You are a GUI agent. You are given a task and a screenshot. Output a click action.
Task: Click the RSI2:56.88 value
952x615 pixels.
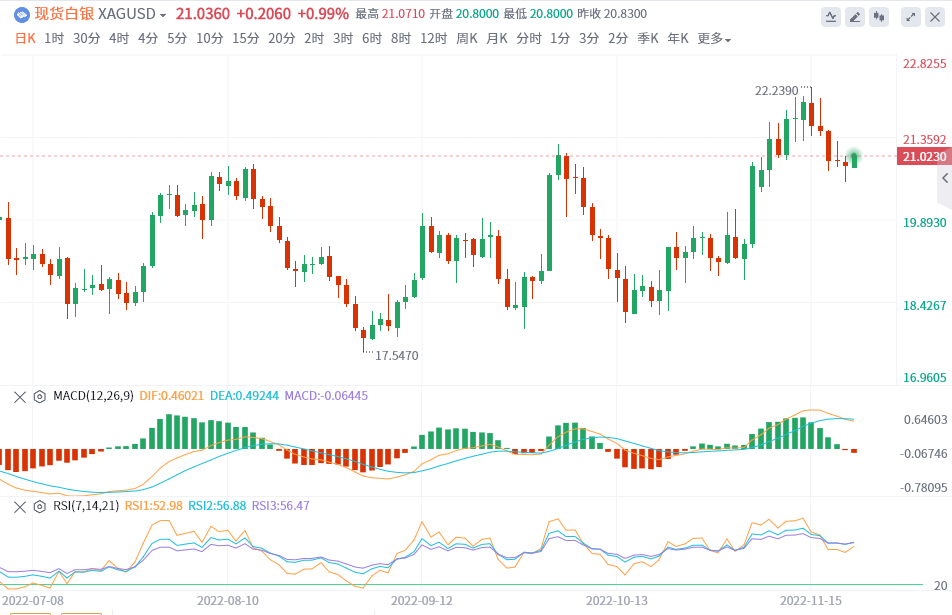[x=217, y=506]
